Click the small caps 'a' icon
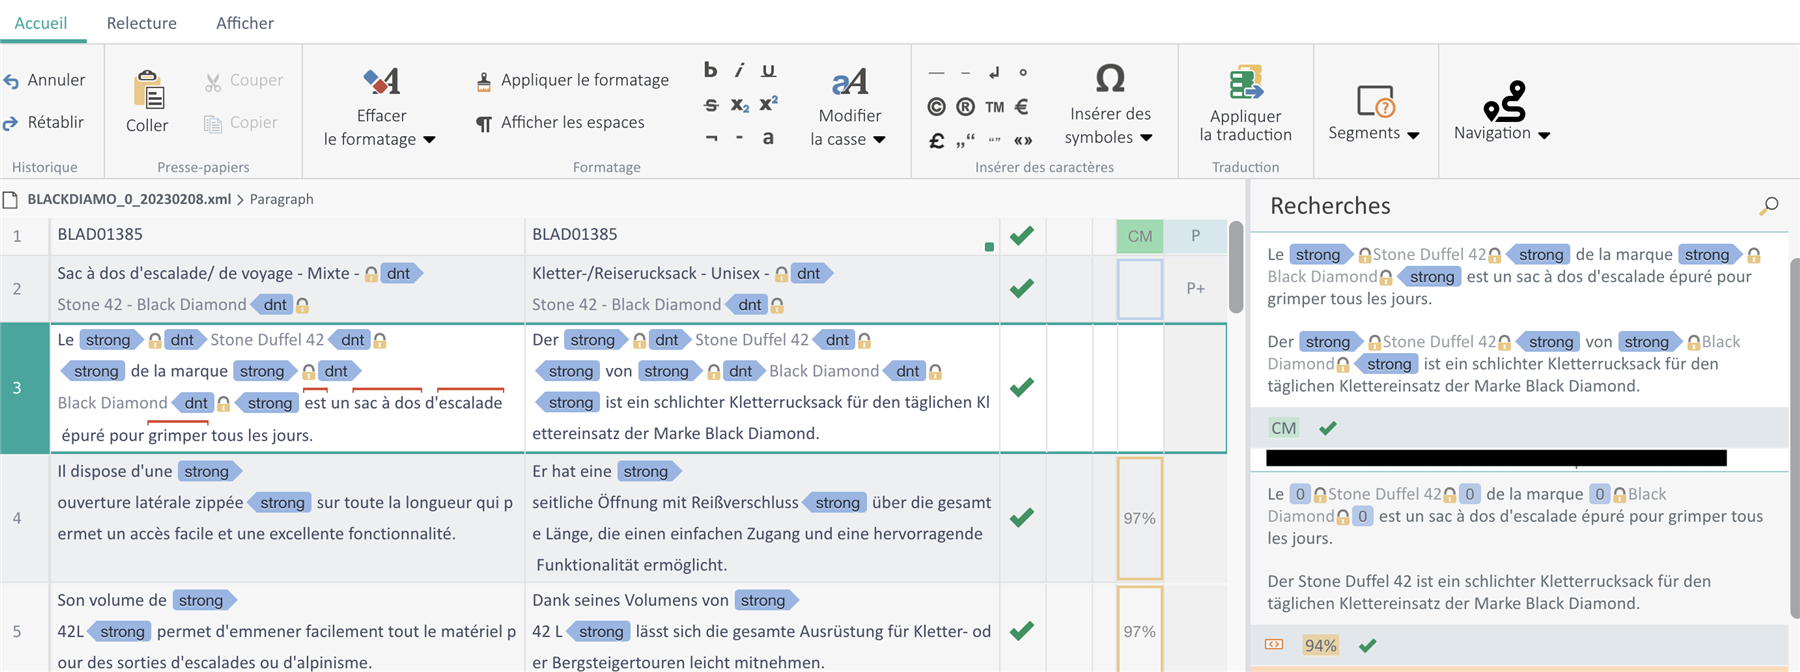 (x=768, y=138)
